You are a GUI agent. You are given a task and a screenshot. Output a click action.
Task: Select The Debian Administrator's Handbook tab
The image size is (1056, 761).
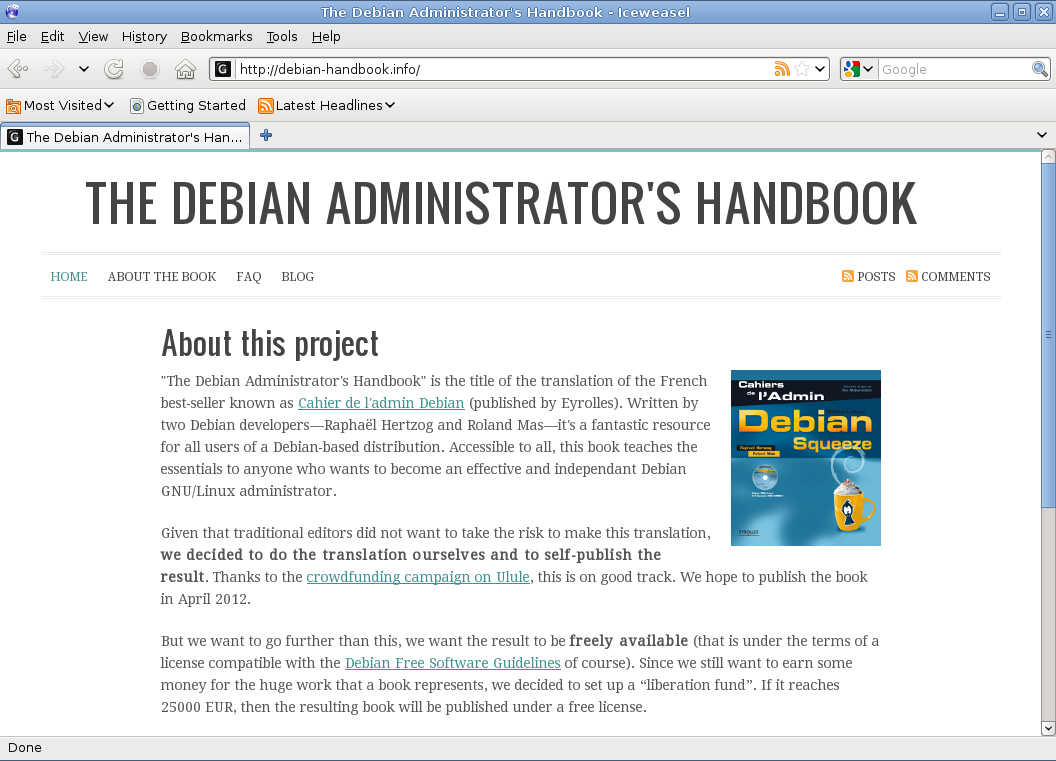(125, 137)
